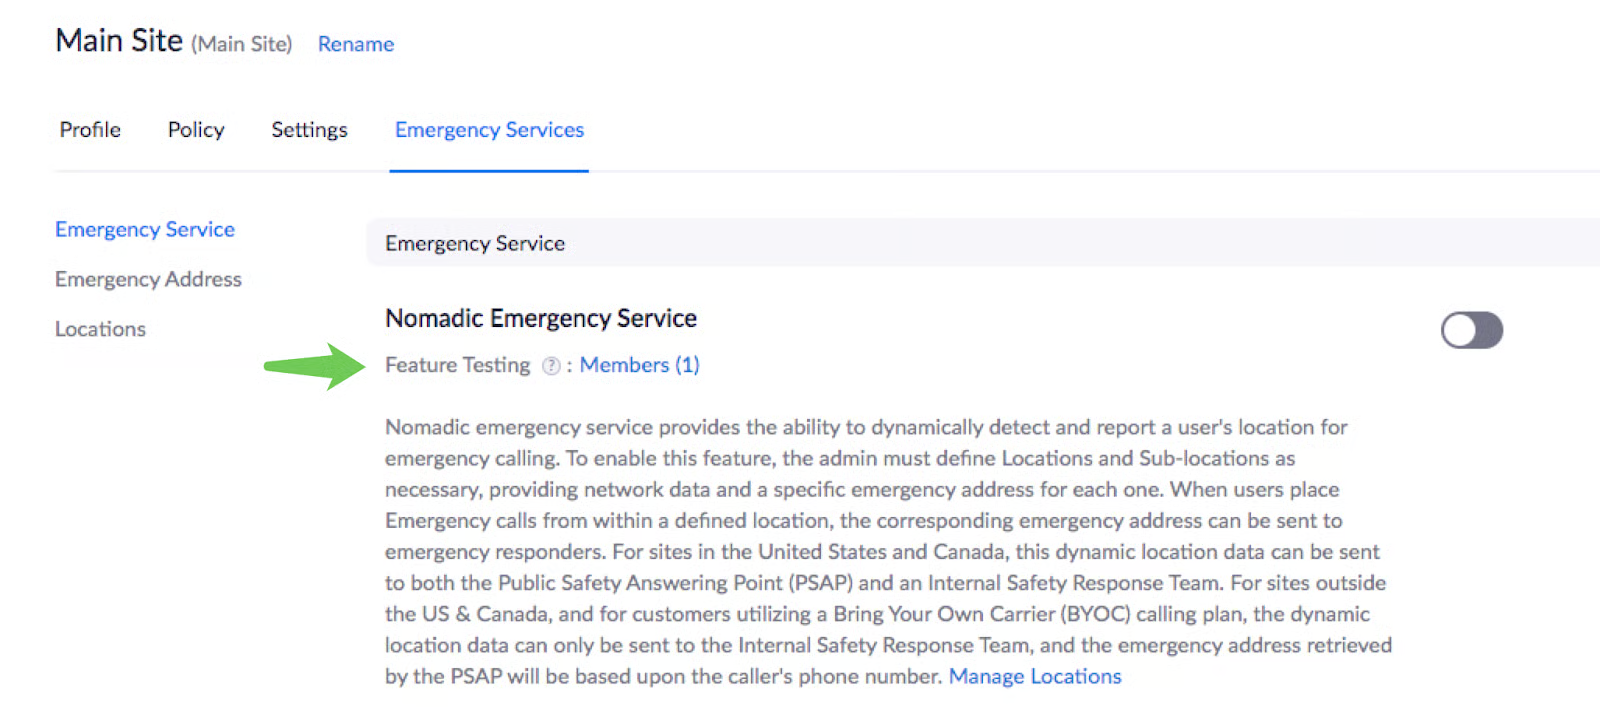The image size is (1600, 707).
Task: Go to the Settings tab
Action: tap(309, 130)
